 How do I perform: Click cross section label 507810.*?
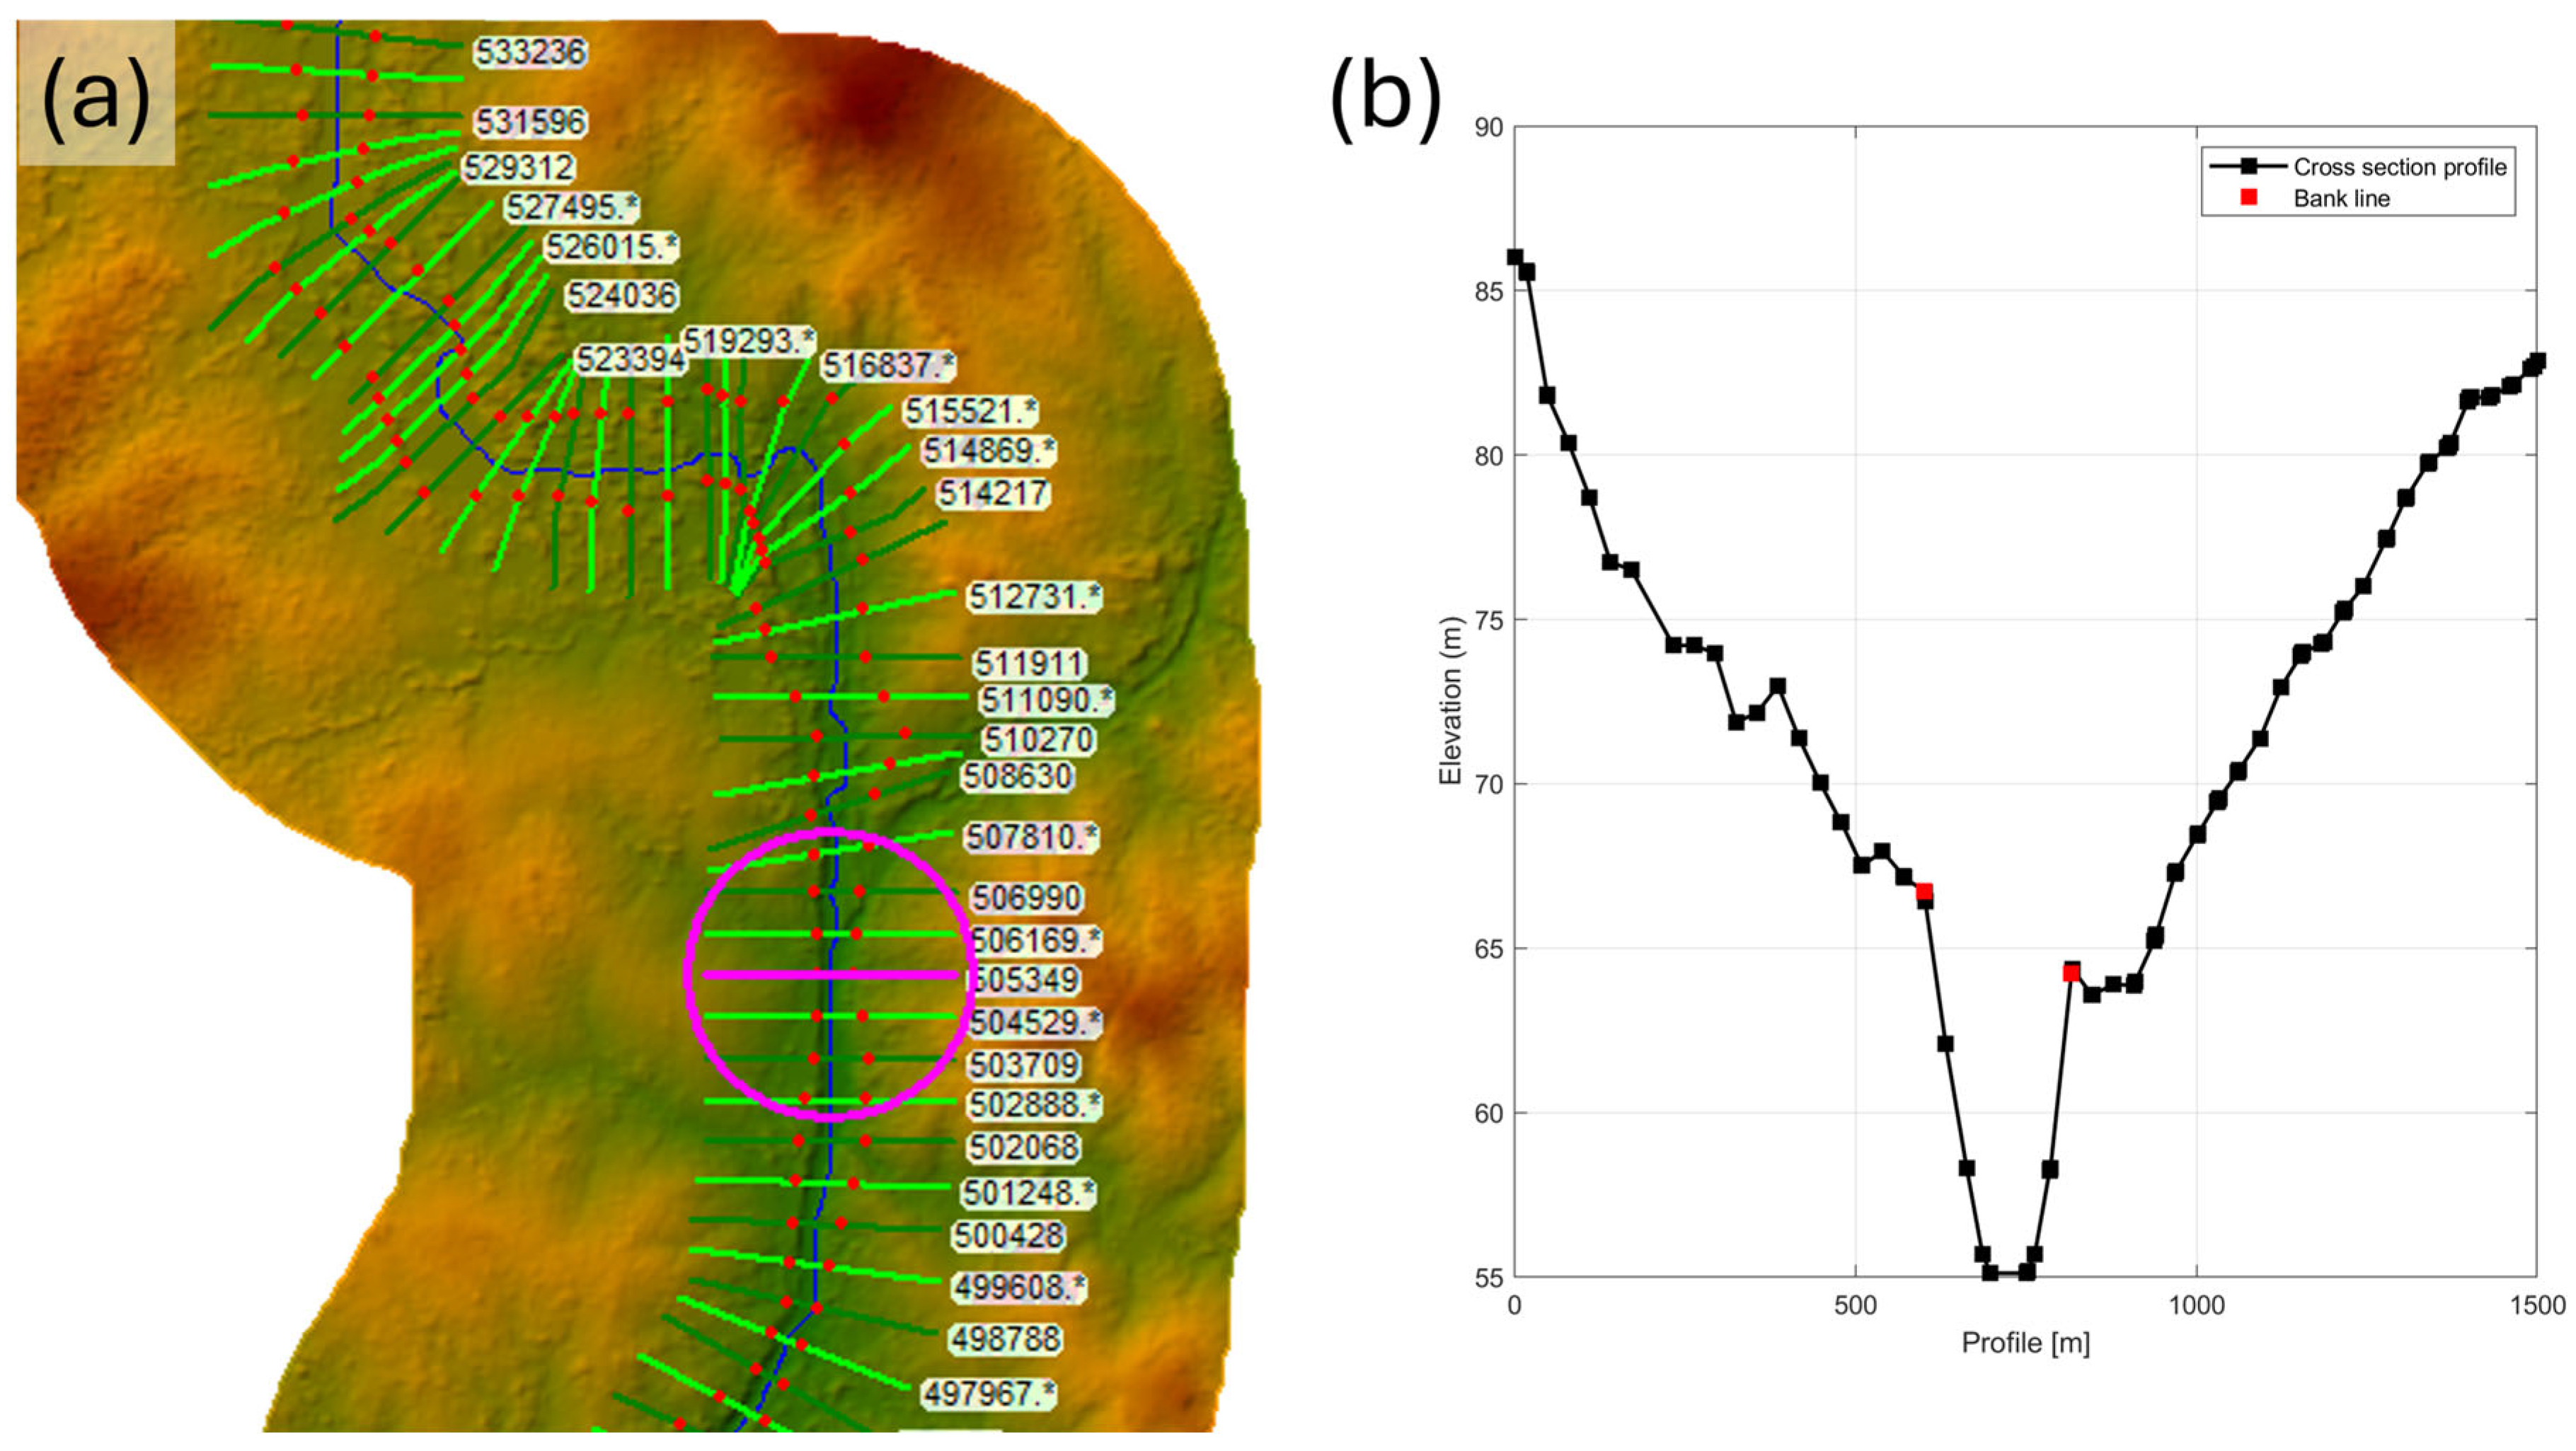point(1031,837)
